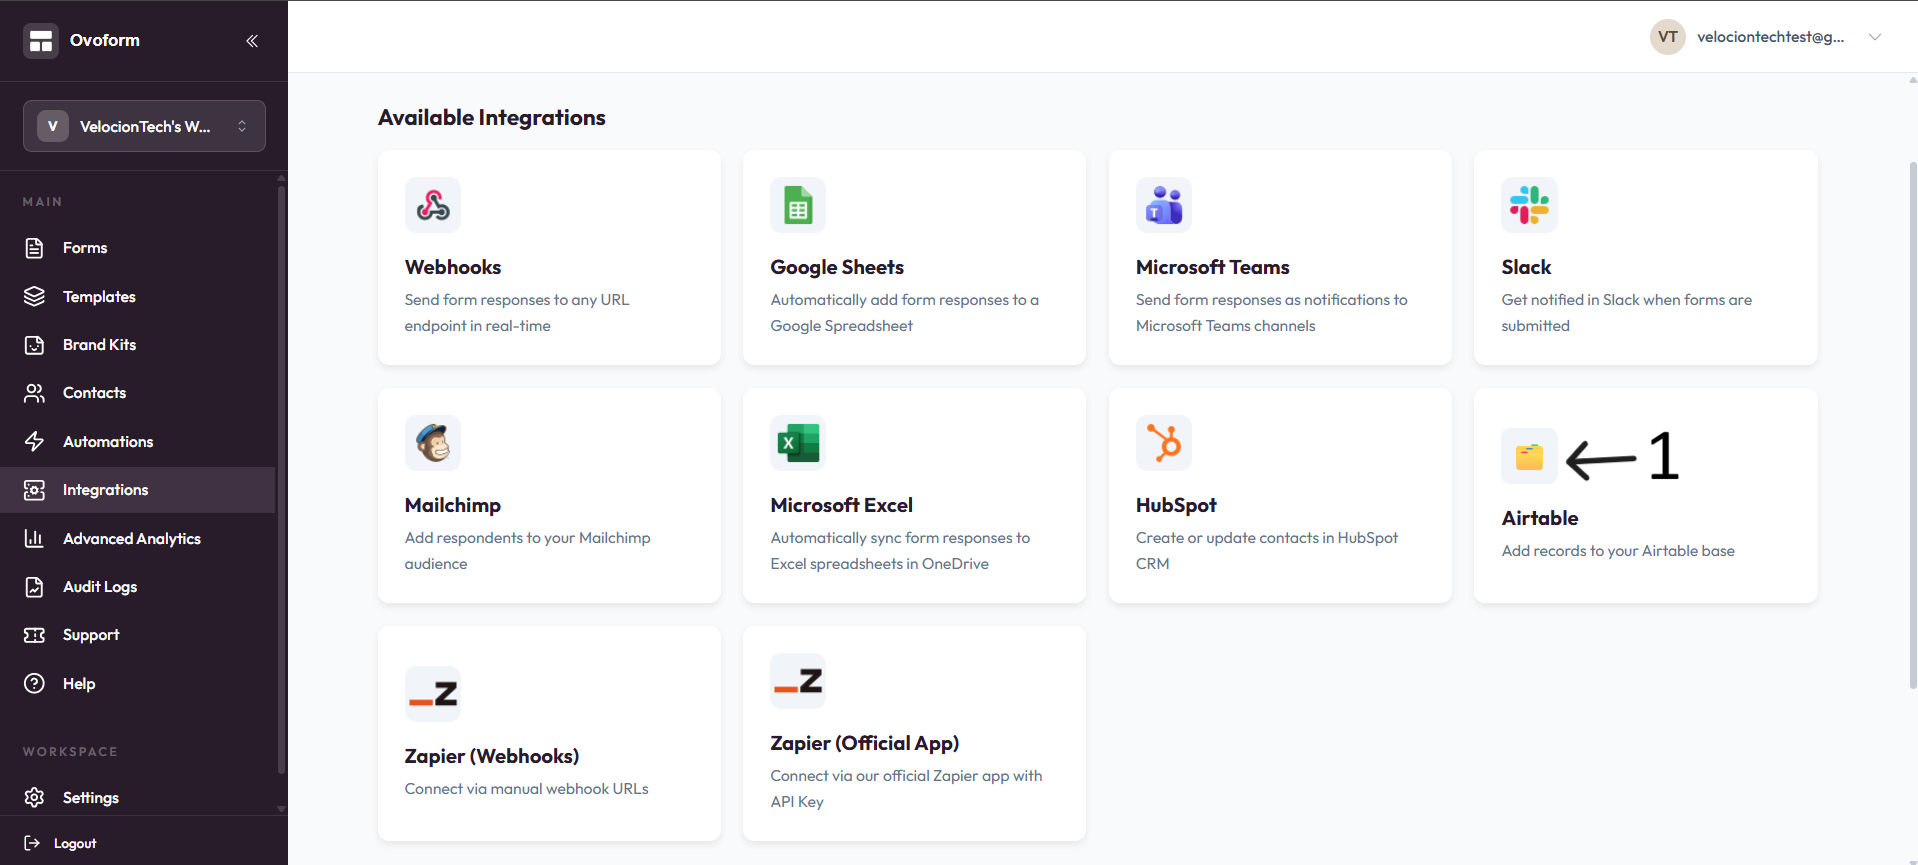
Task: Click the Contacts people icon
Action: tap(34, 393)
